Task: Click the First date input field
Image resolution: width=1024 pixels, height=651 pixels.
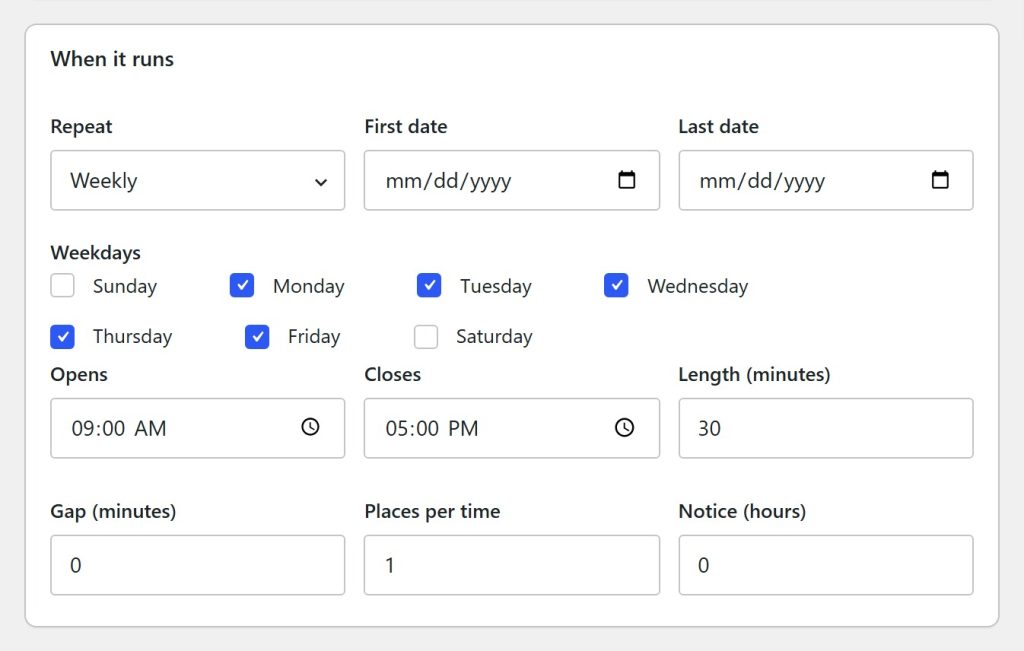Action: pos(512,180)
